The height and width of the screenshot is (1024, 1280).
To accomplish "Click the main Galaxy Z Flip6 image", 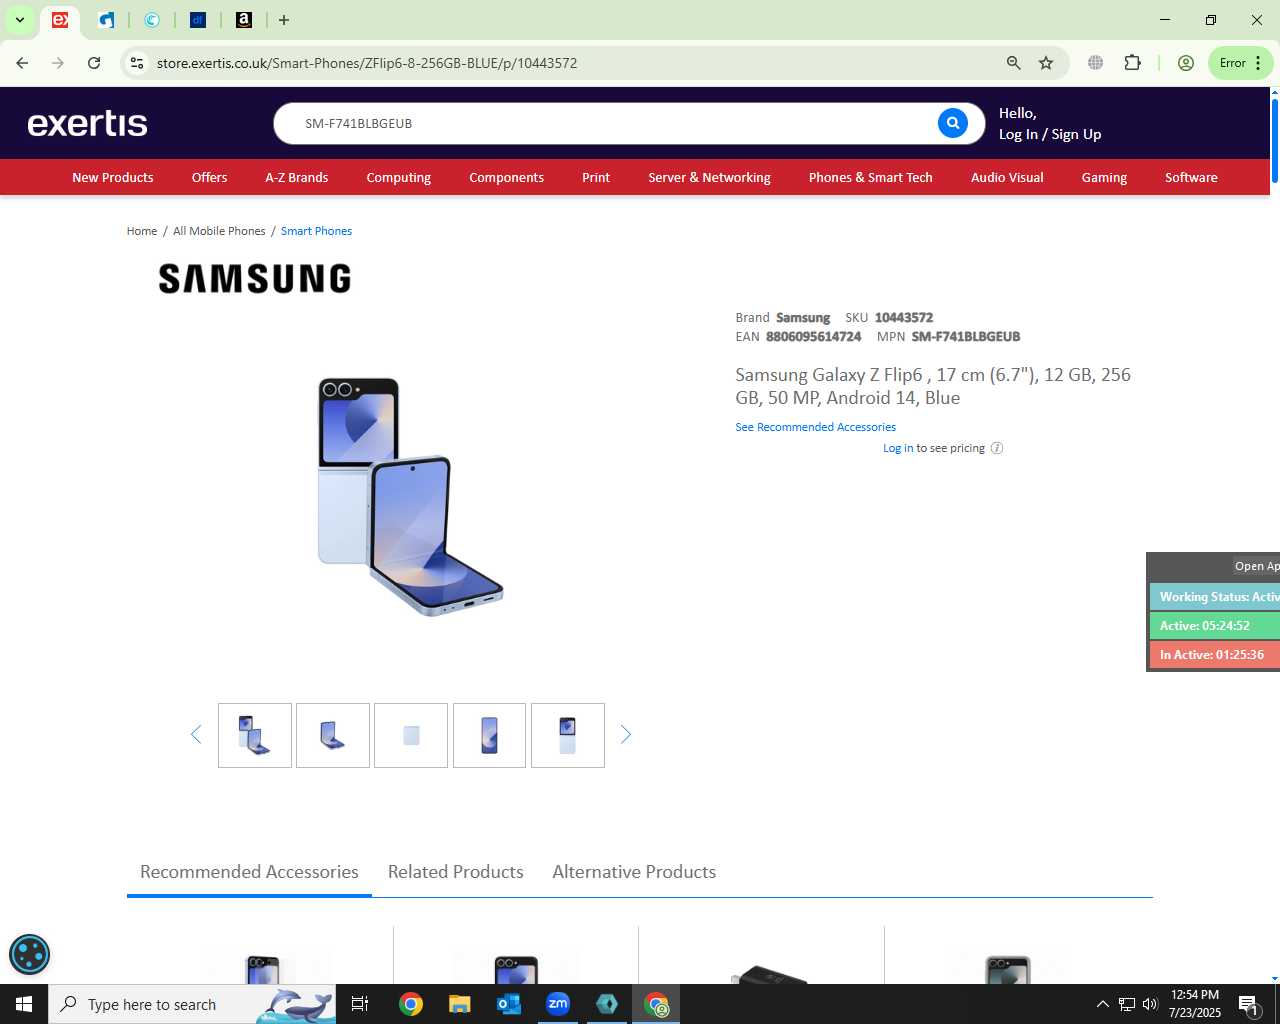I will coord(410,496).
